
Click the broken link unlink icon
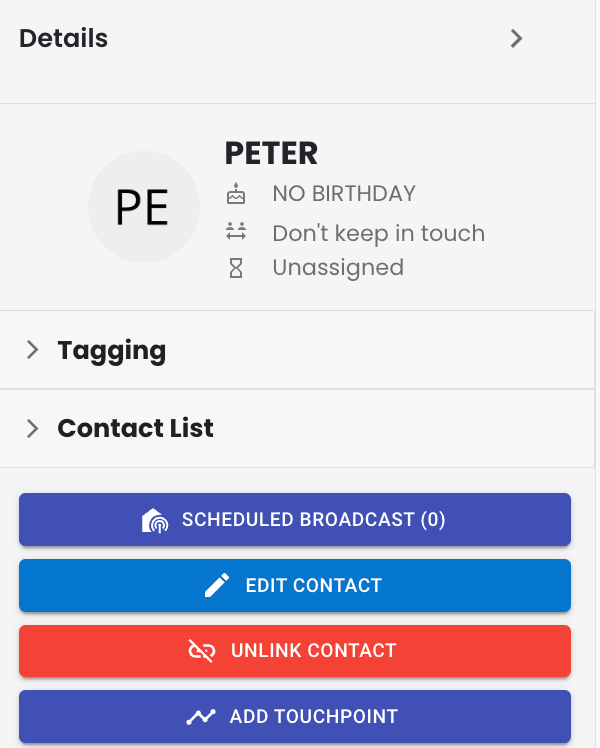(x=202, y=651)
